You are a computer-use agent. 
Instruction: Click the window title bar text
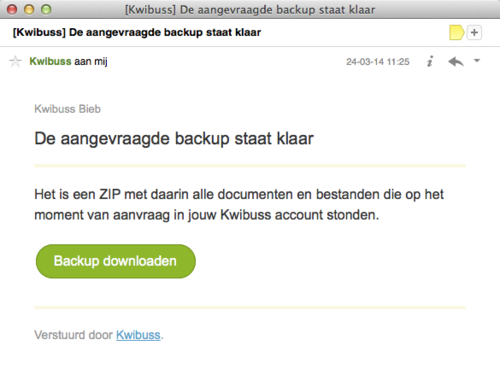pyautogui.click(x=250, y=10)
